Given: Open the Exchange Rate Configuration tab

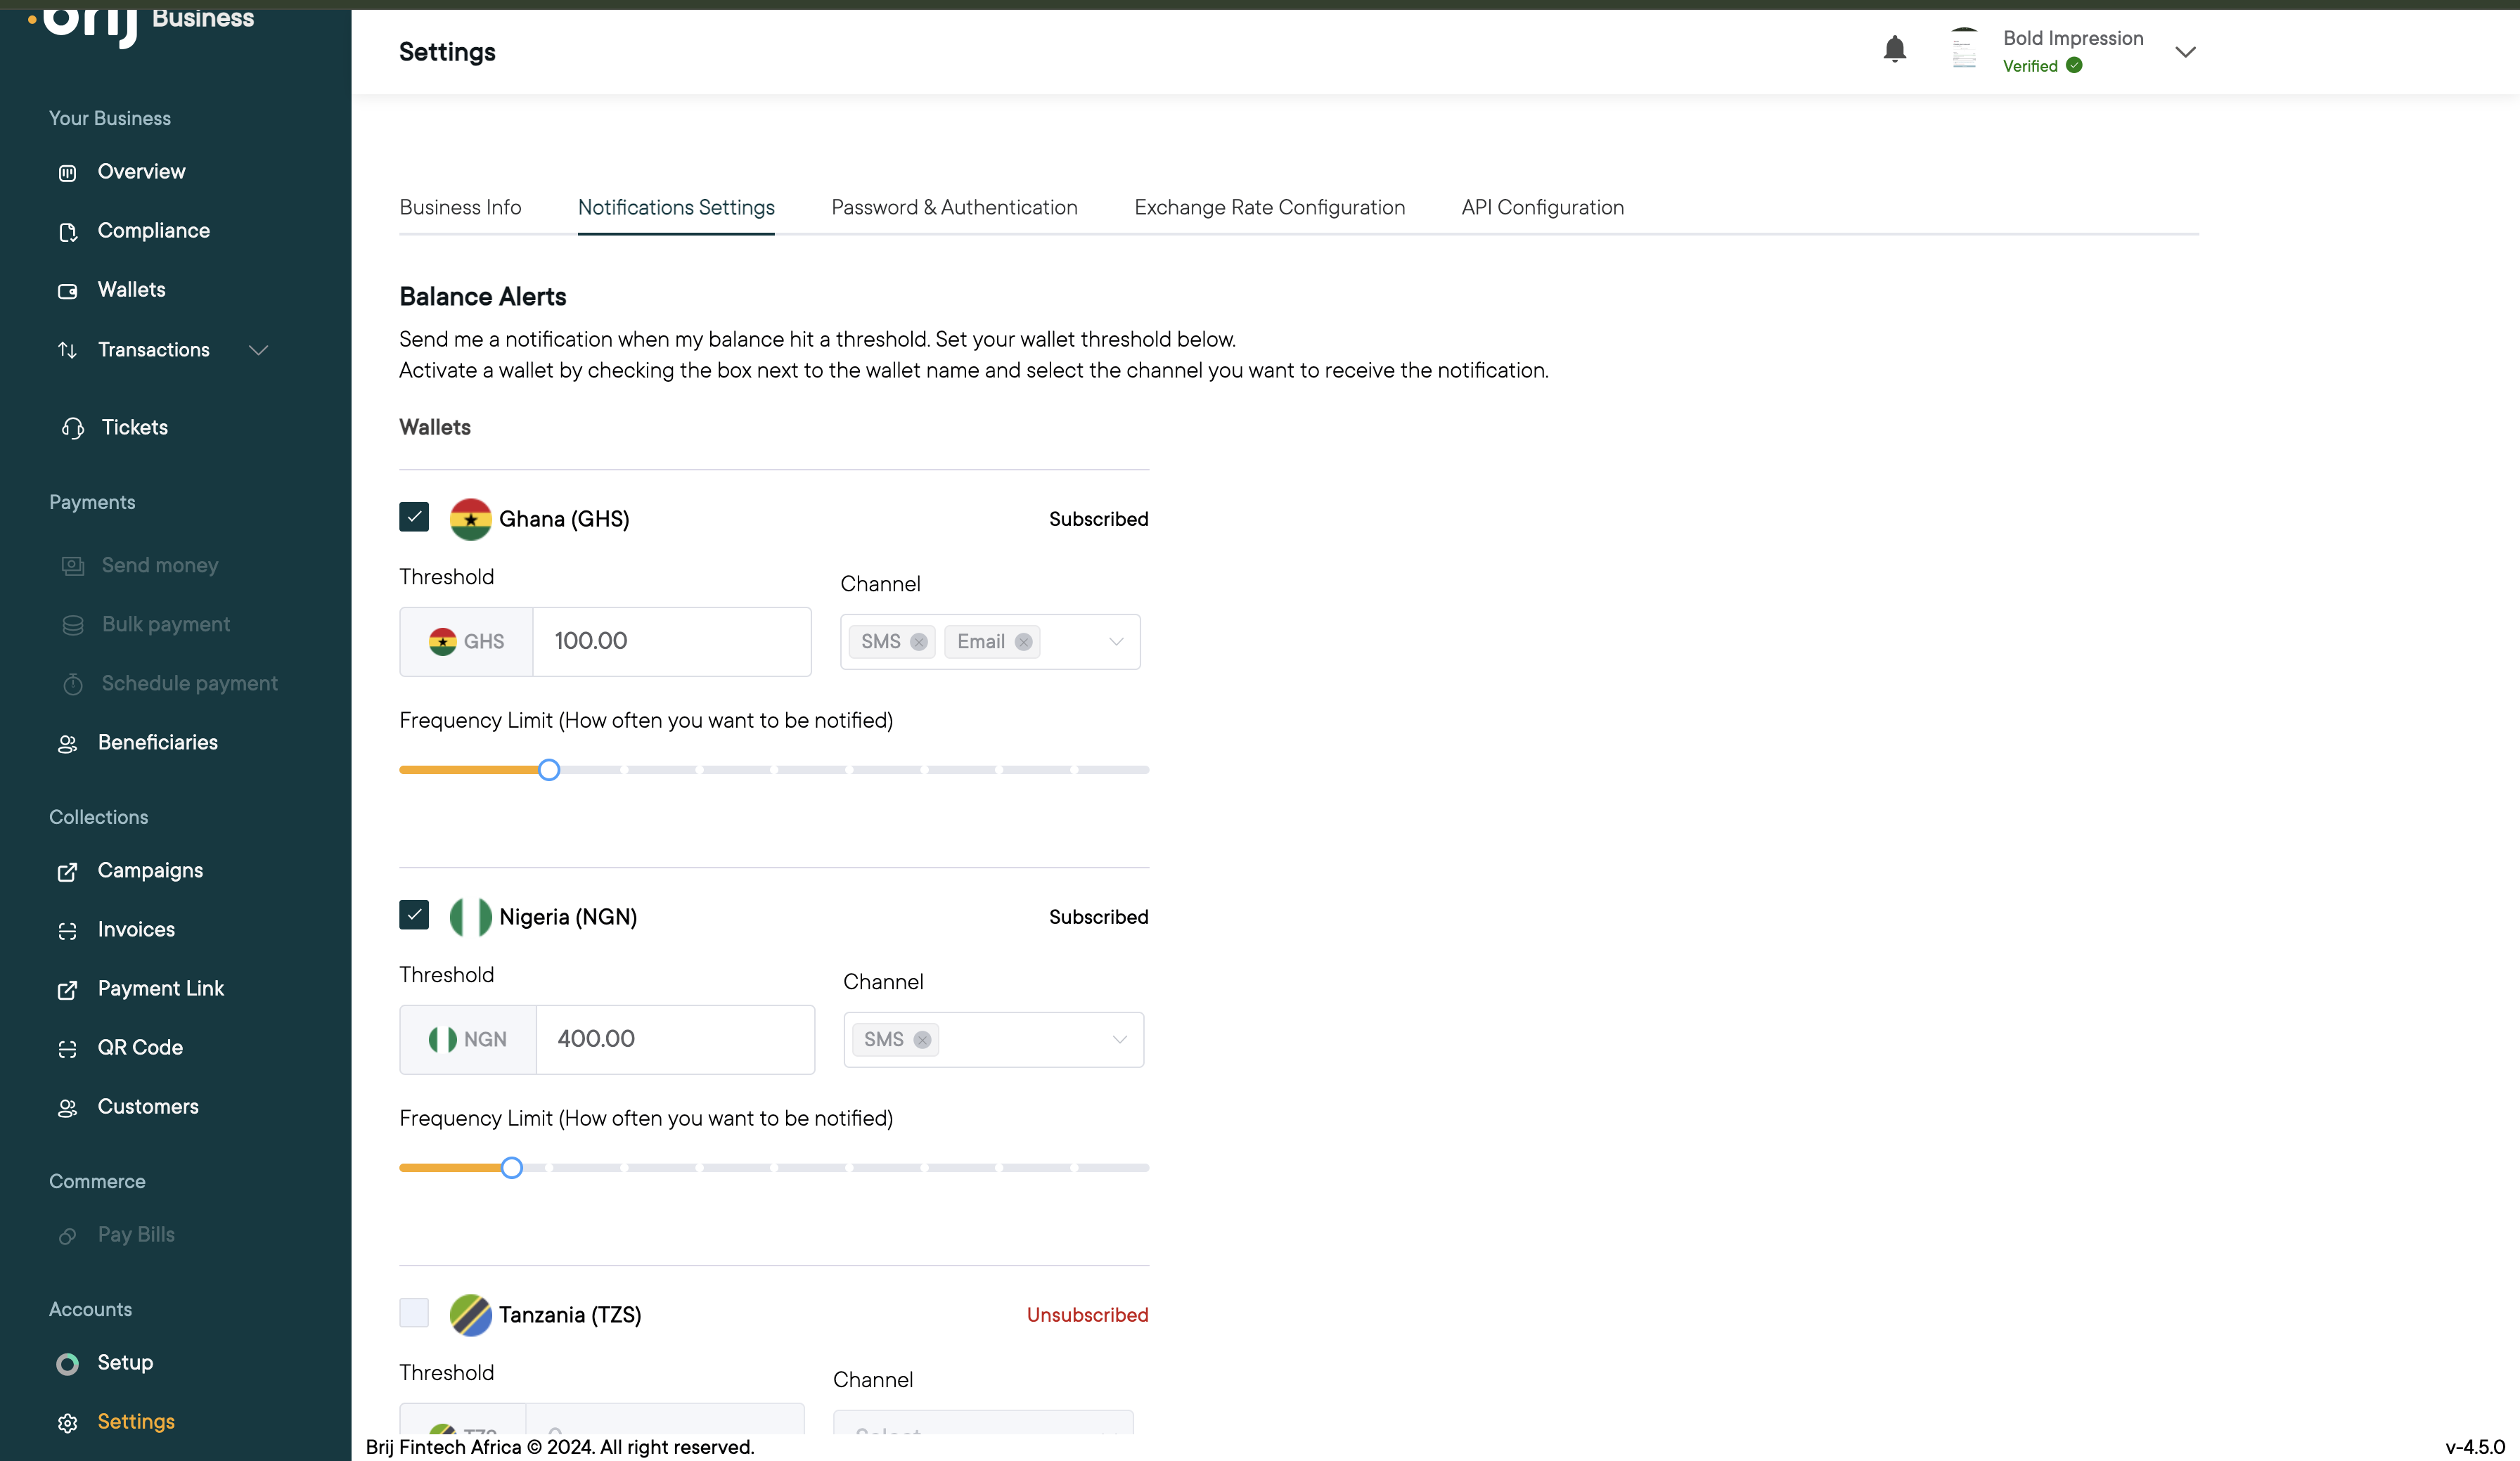Looking at the screenshot, I should click(x=1269, y=207).
